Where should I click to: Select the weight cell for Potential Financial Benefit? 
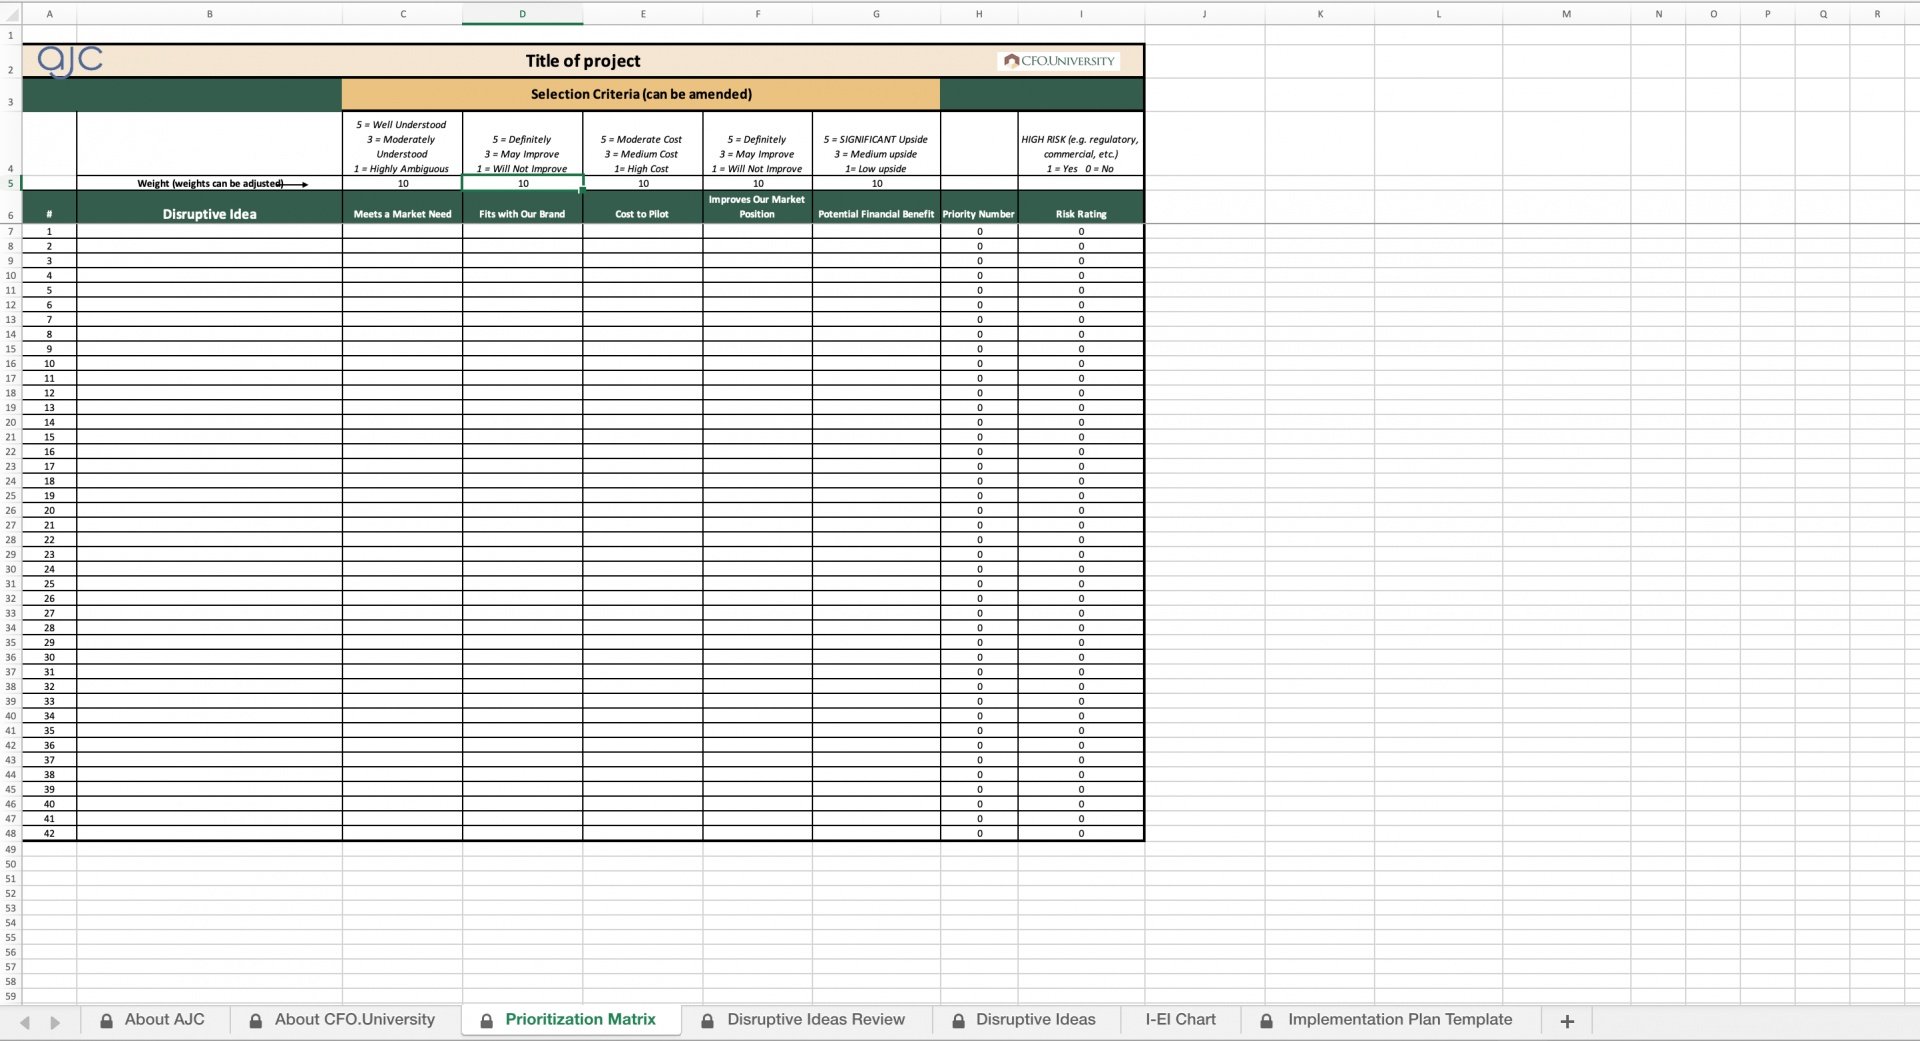click(x=877, y=183)
